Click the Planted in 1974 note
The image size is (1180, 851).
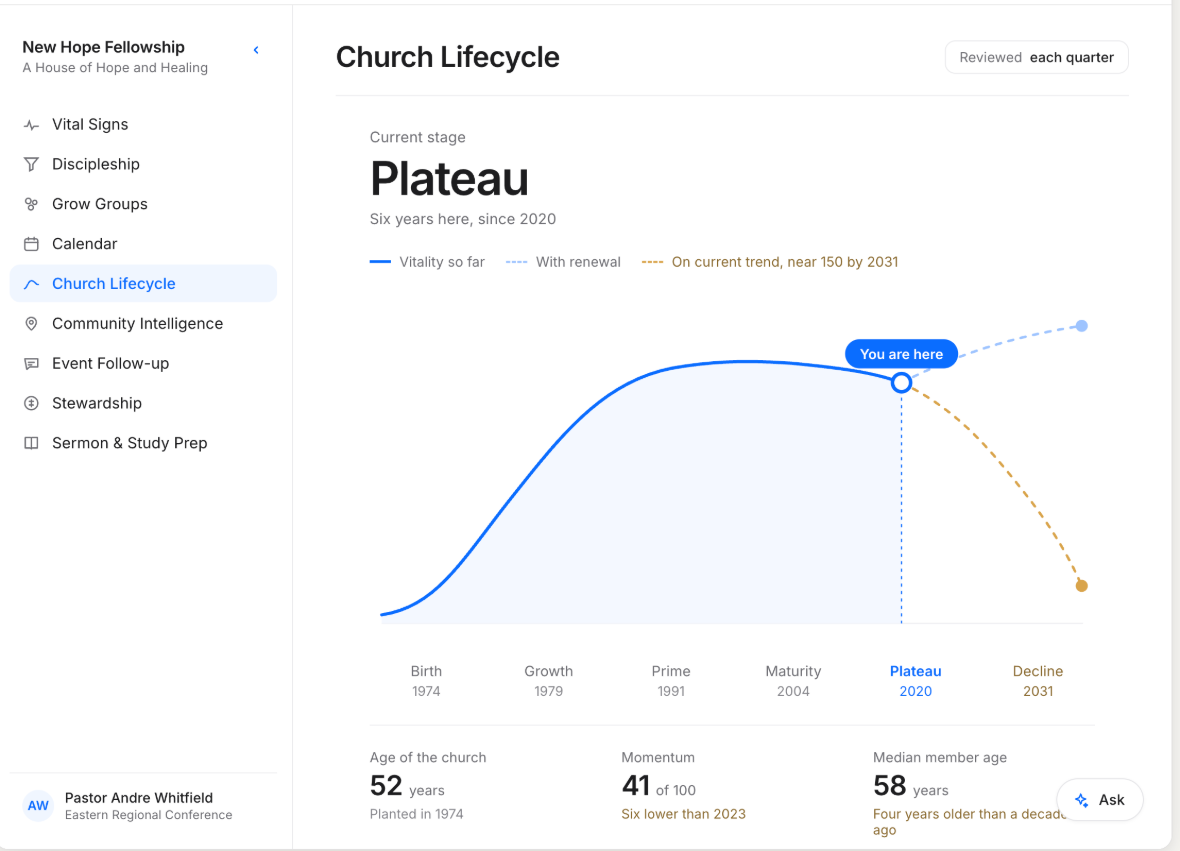[416, 814]
